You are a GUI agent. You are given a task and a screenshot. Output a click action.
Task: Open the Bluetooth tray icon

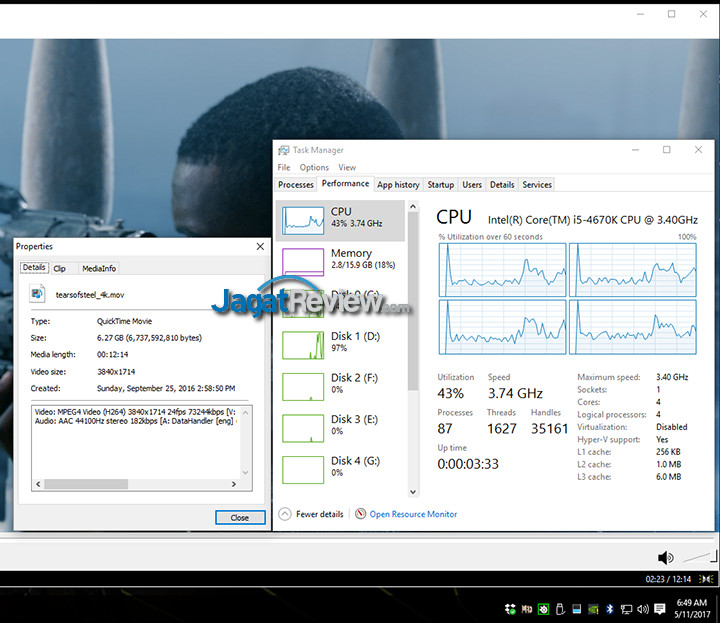pyautogui.click(x=610, y=609)
